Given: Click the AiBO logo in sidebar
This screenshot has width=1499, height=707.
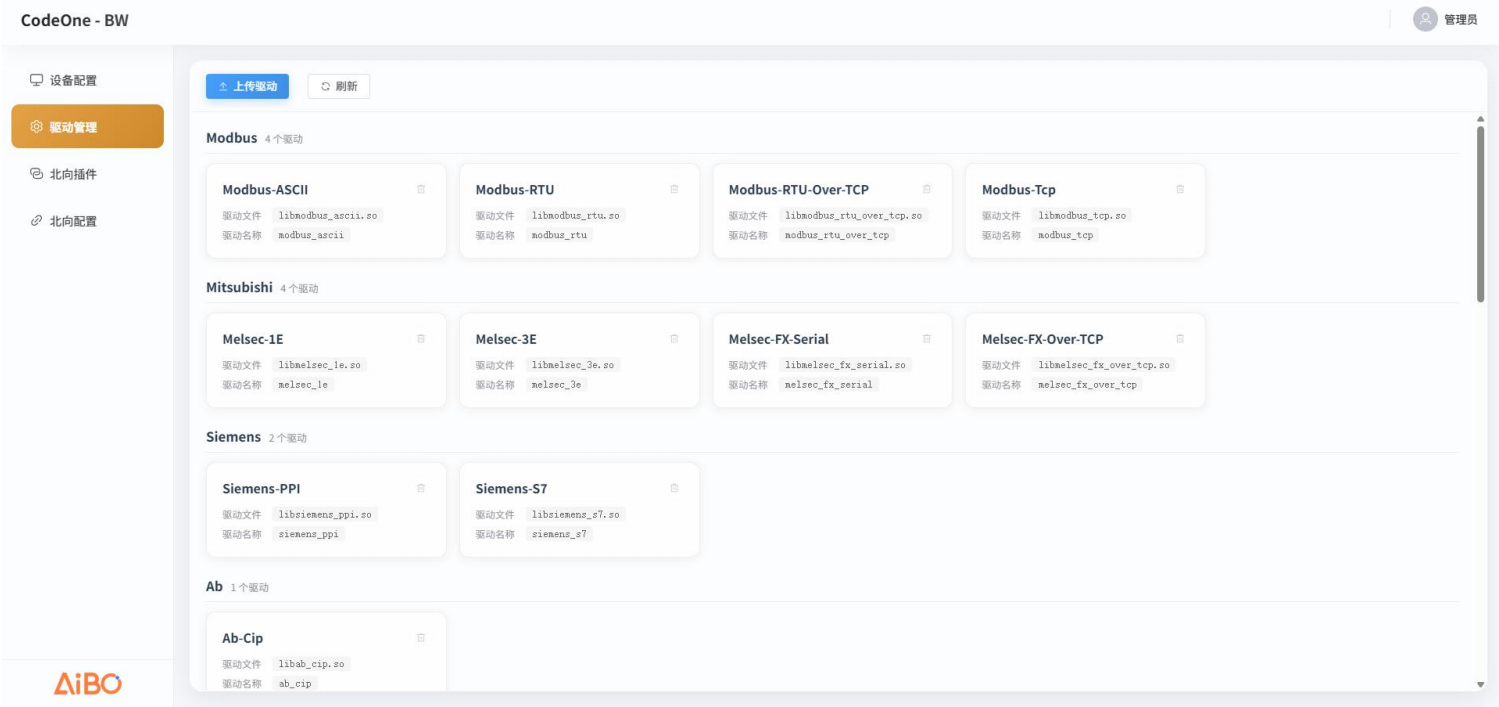Looking at the screenshot, I should tap(87, 684).
